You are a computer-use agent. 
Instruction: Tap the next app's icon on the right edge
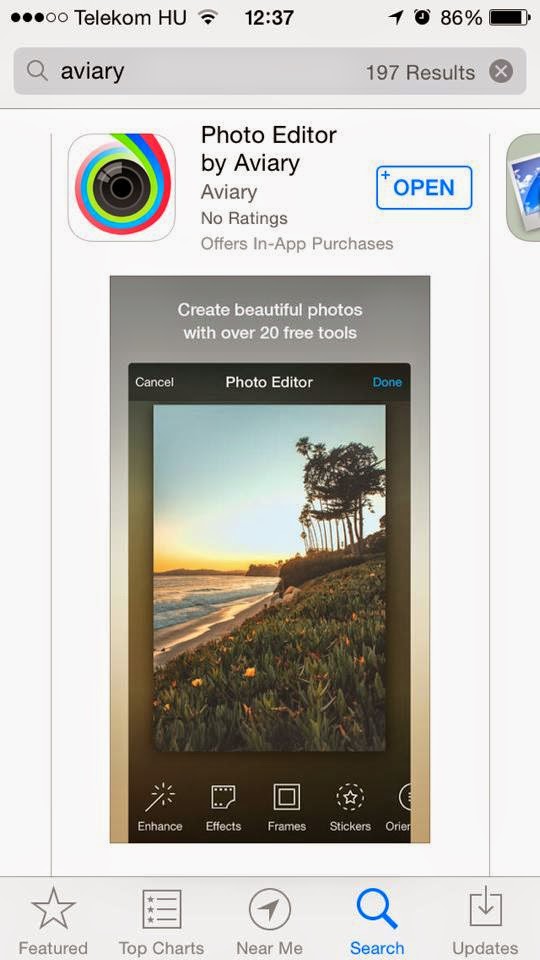click(523, 187)
